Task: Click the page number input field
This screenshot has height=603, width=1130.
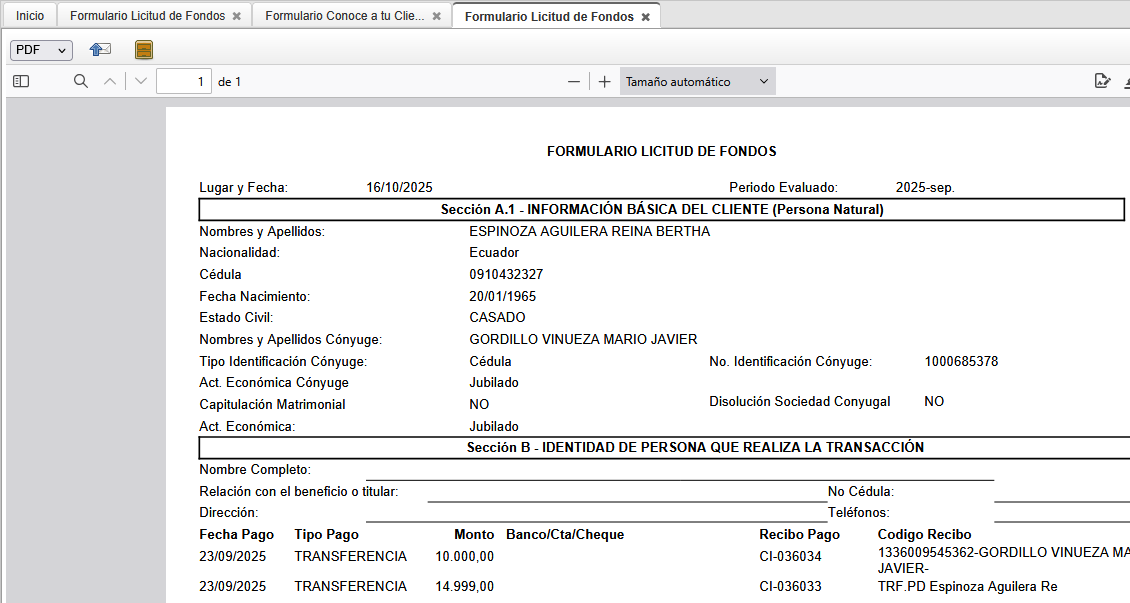Action: tap(184, 82)
